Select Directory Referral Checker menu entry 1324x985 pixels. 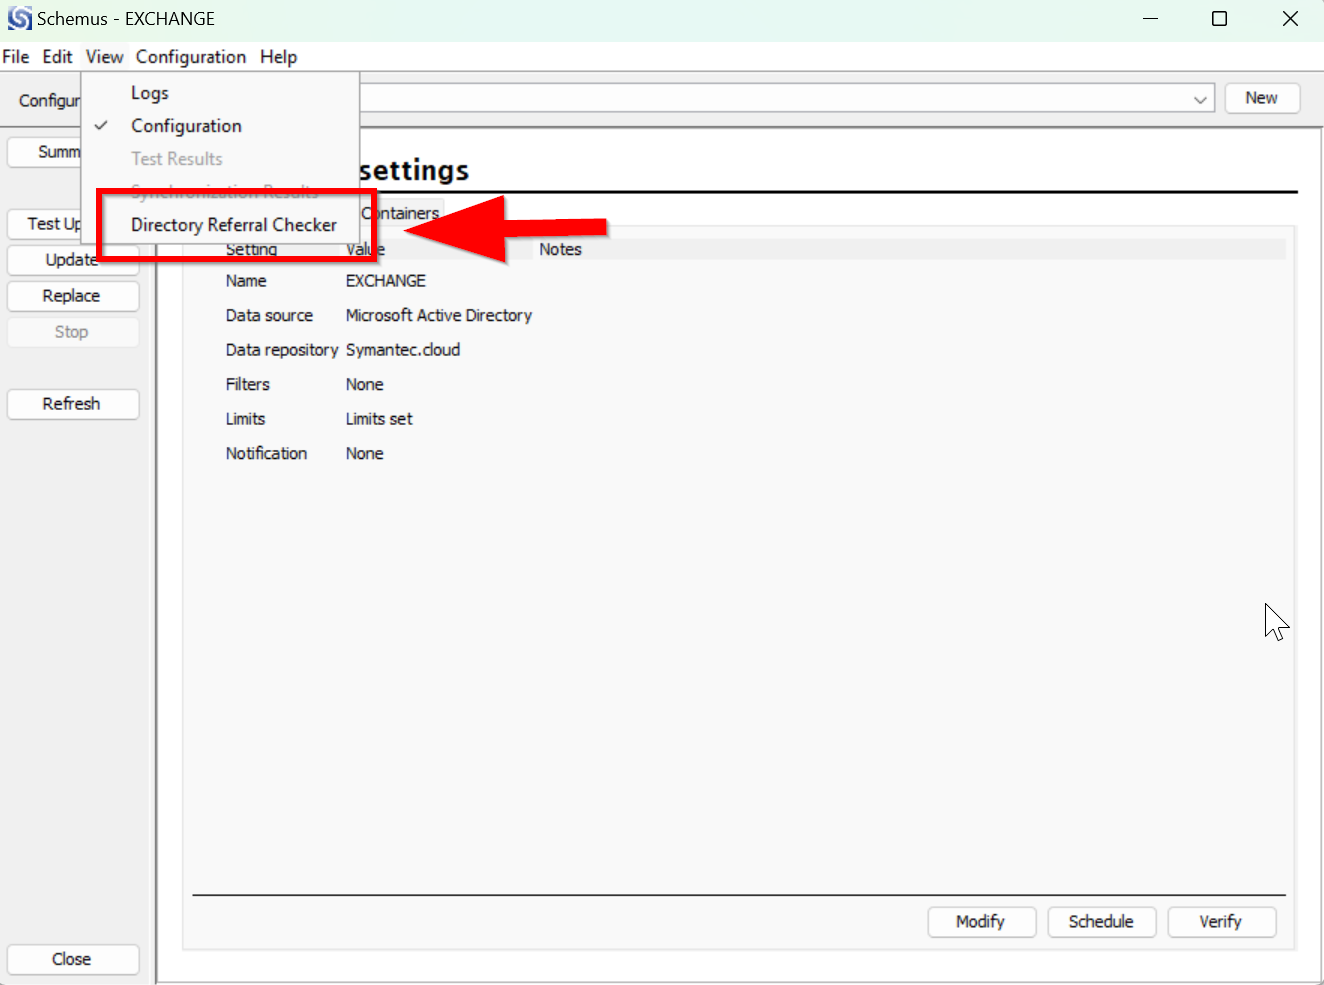(233, 225)
